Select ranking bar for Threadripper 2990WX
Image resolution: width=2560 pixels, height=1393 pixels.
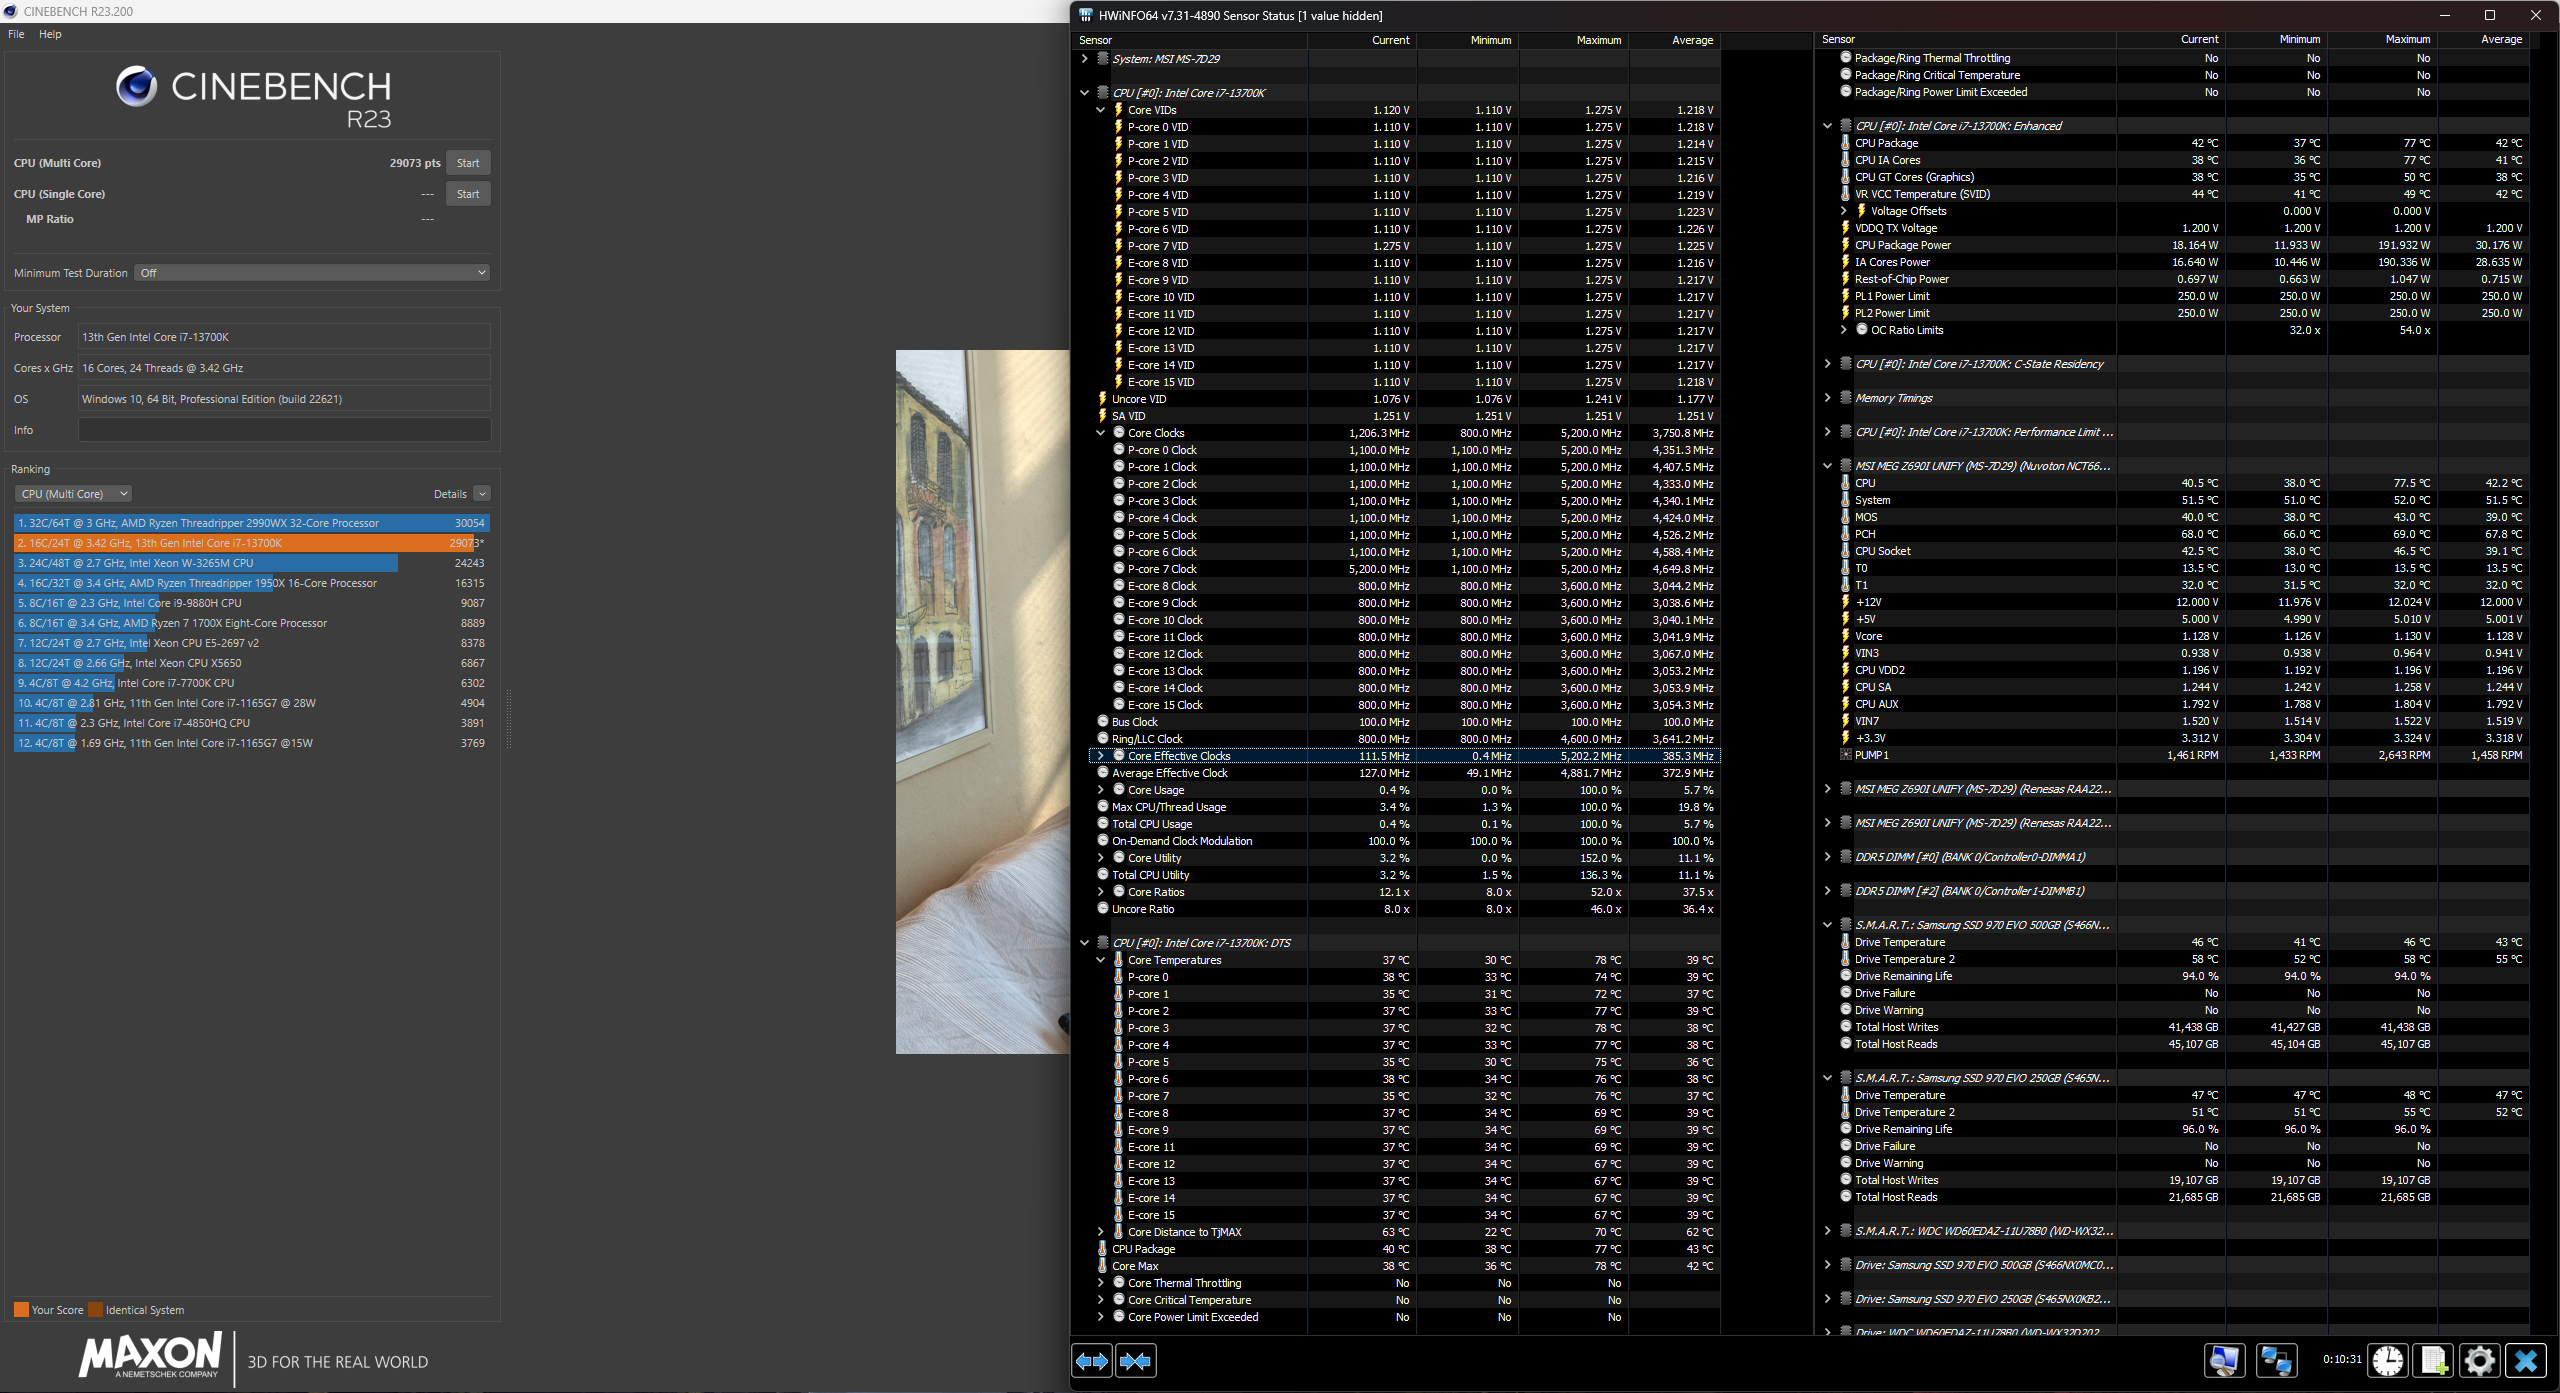[x=252, y=523]
